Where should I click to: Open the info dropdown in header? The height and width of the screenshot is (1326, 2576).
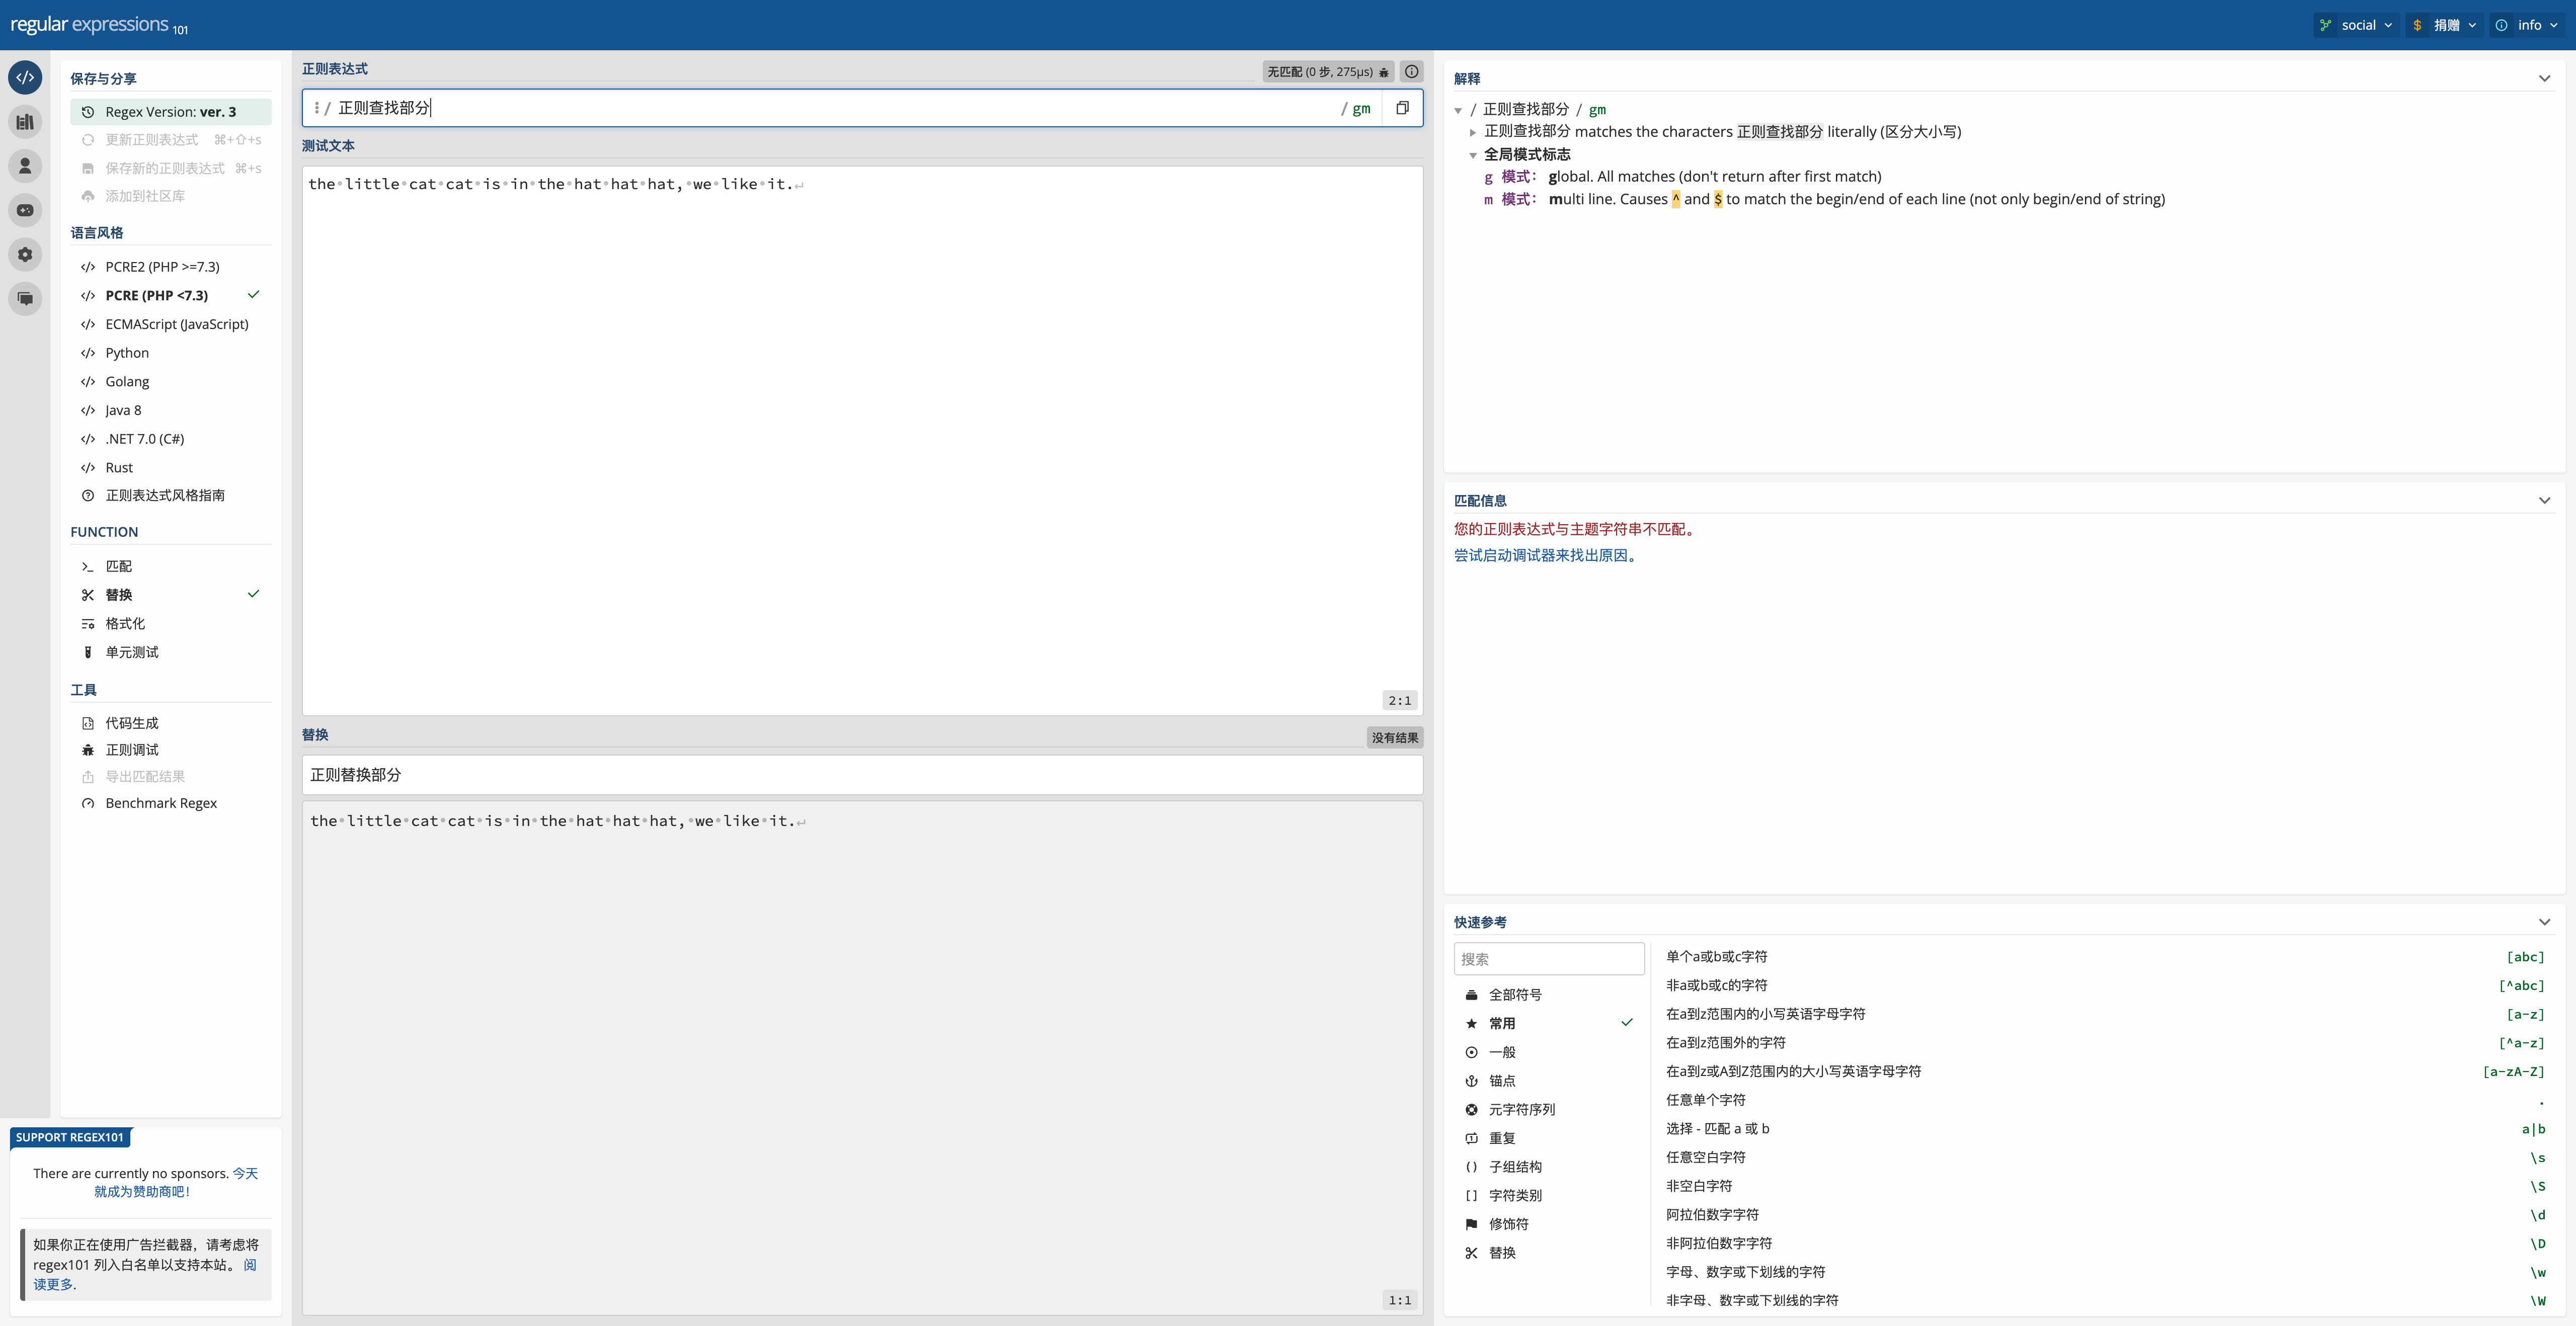click(x=2527, y=25)
